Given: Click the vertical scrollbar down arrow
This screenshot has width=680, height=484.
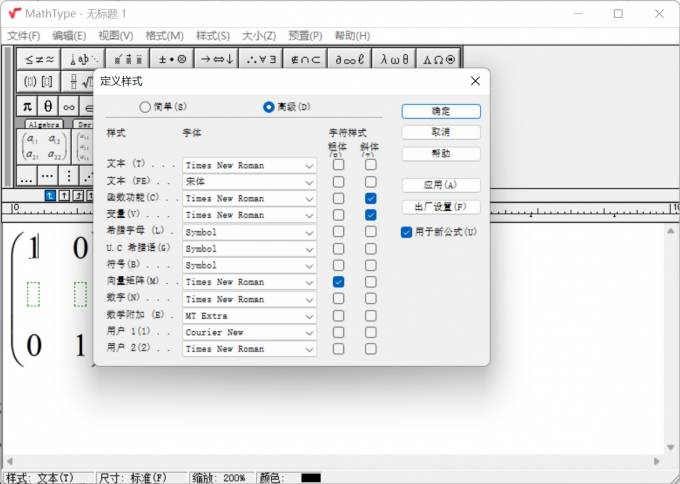Looking at the screenshot, I should point(670,447).
